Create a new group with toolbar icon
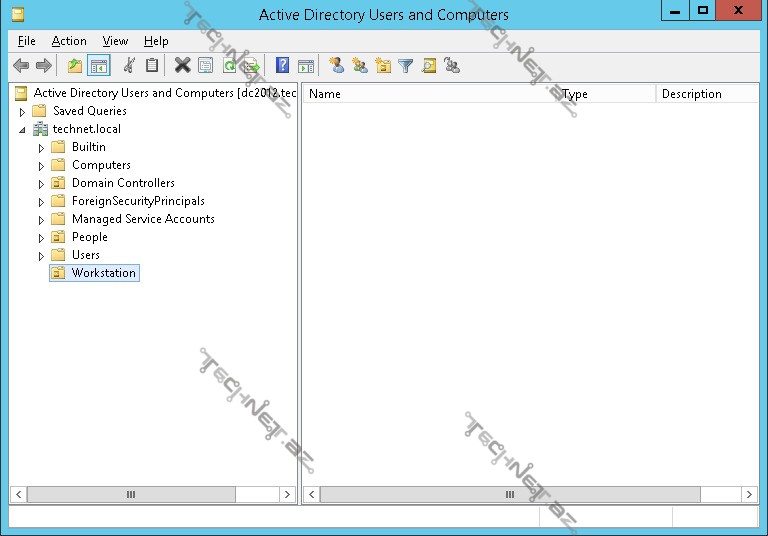This screenshot has width=768, height=536. 360,66
